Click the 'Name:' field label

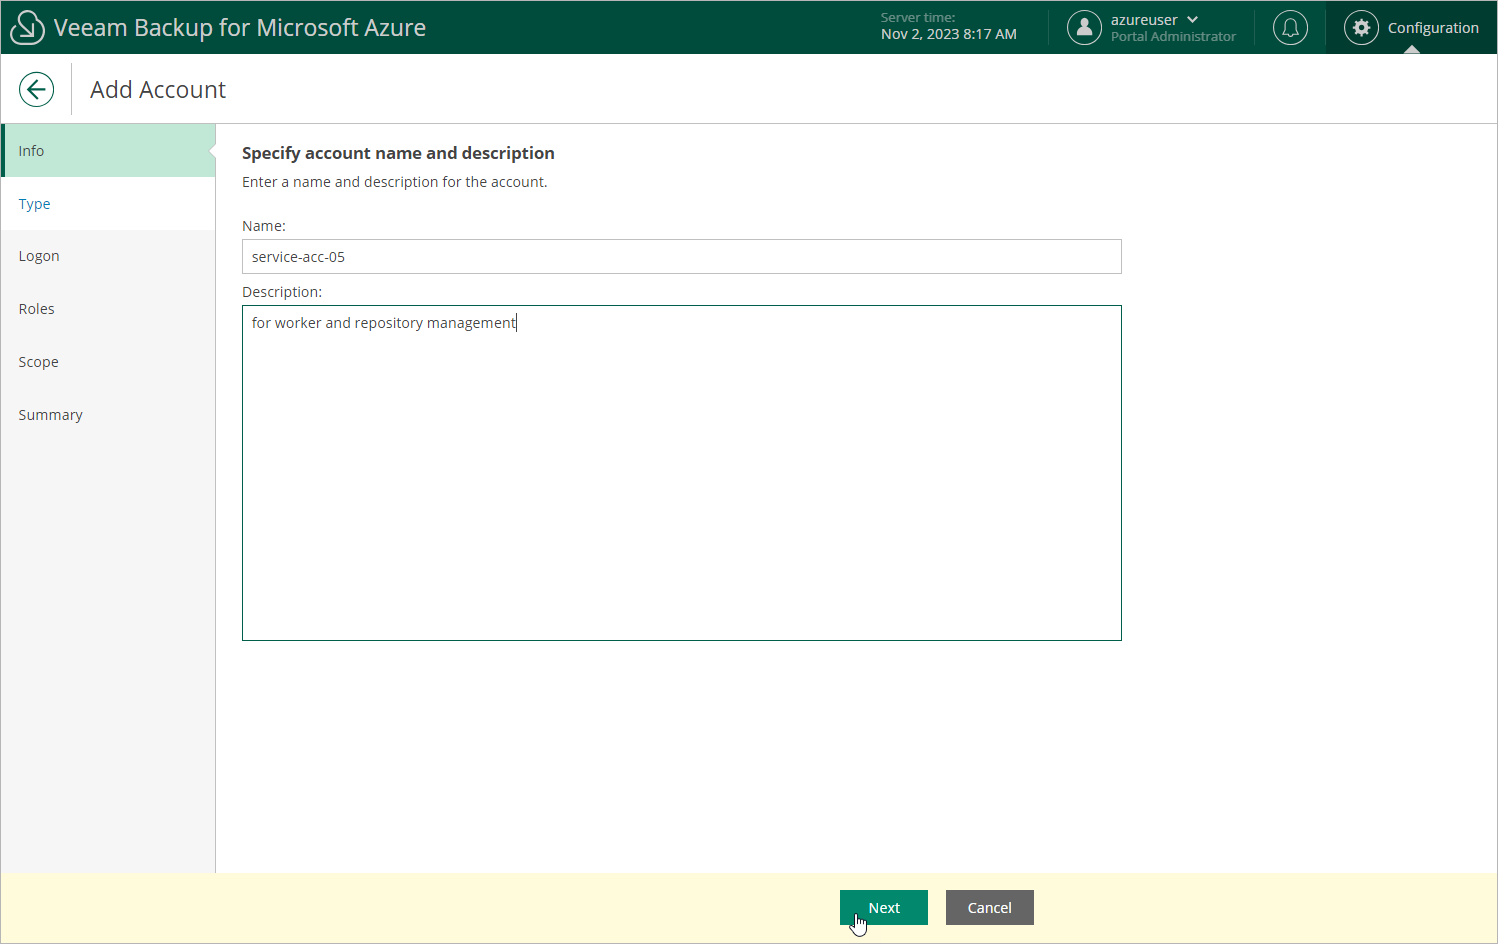pyautogui.click(x=264, y=226)
